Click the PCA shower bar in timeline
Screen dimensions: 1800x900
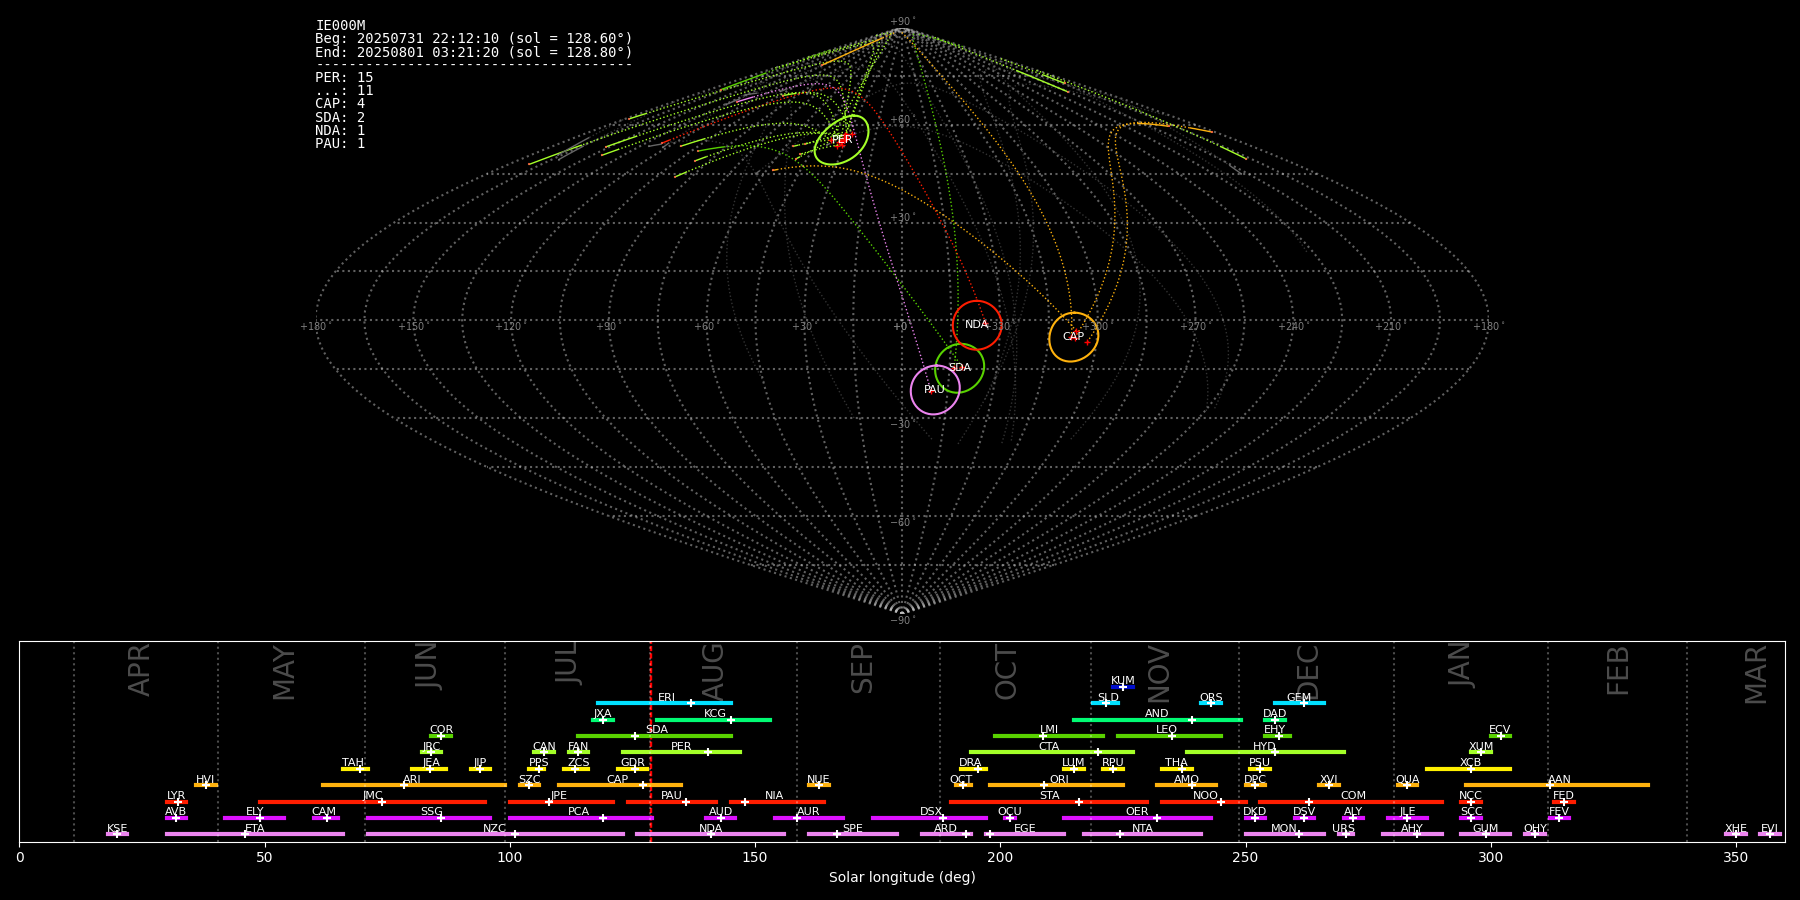click(x=580, y=818)
